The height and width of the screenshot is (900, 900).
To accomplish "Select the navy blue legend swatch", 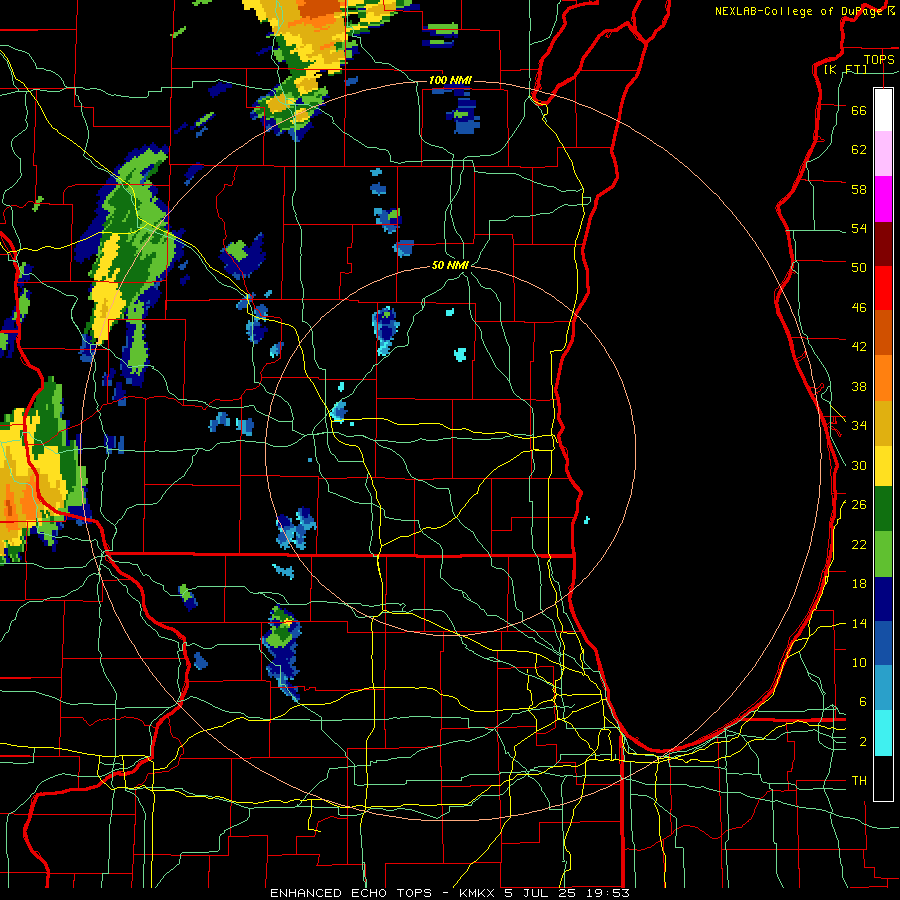I will tap(883, 599).
